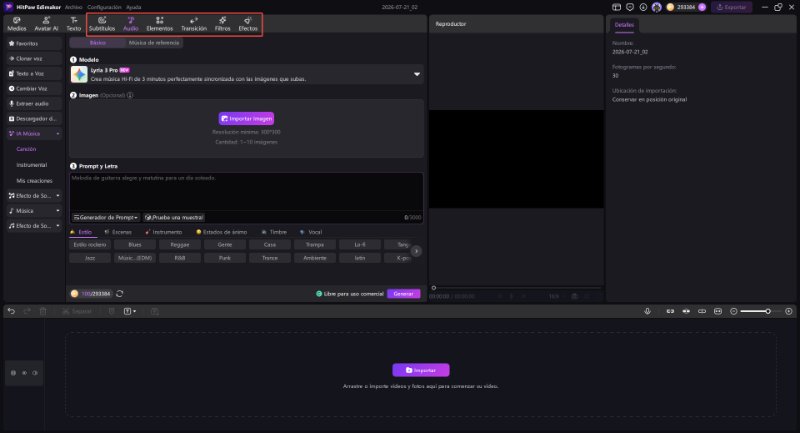Select the Audio toolbar icon
This screenshot has height=433, width=800.
click(x=131, y=24)
